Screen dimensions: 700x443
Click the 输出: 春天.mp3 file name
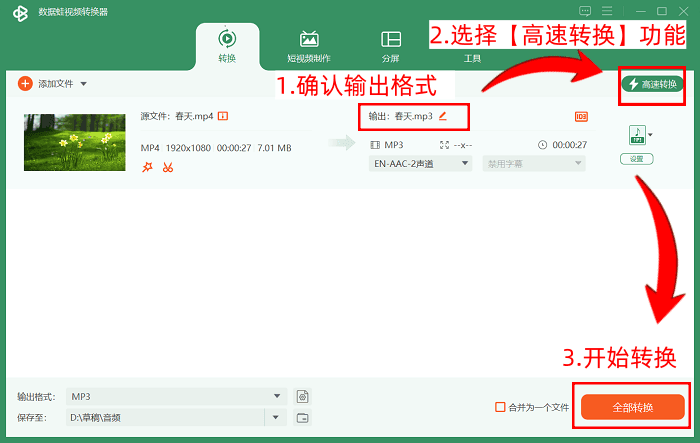(x=400, y=116)
